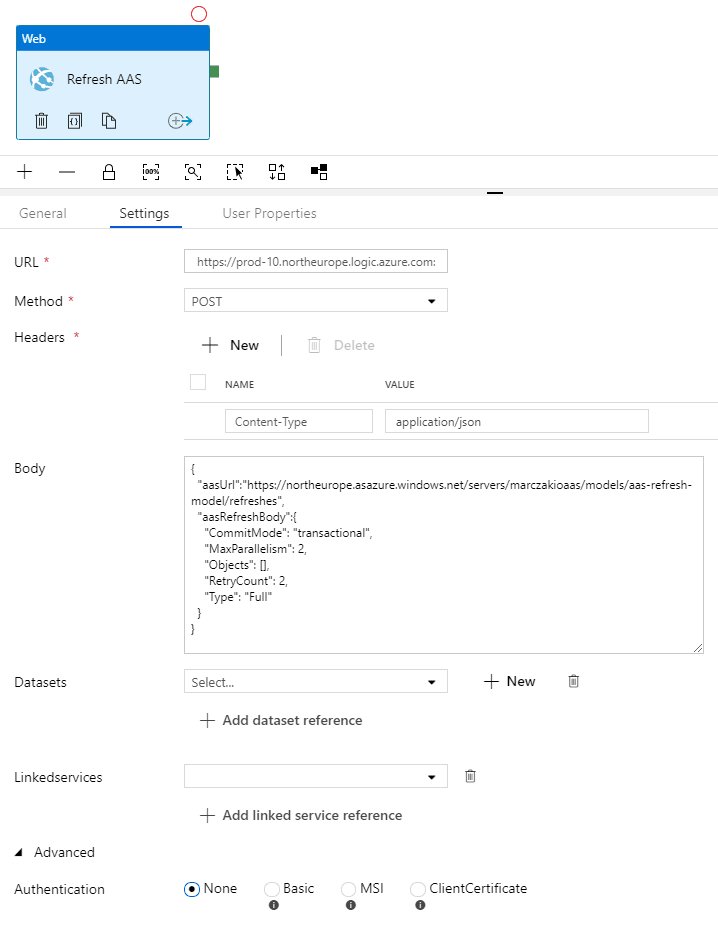This screenshot has height=934, width=718.
Task: Click the green success output handle
Action: point(215,72)
